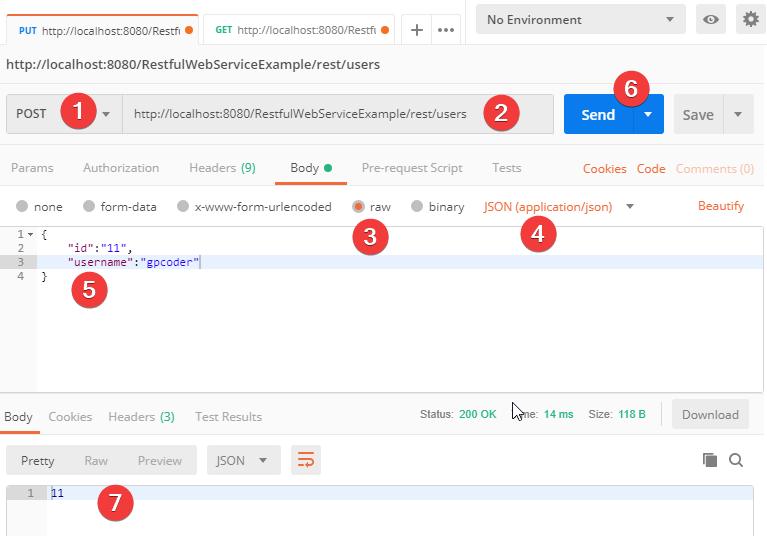Copy response body with copy icon

710,460
